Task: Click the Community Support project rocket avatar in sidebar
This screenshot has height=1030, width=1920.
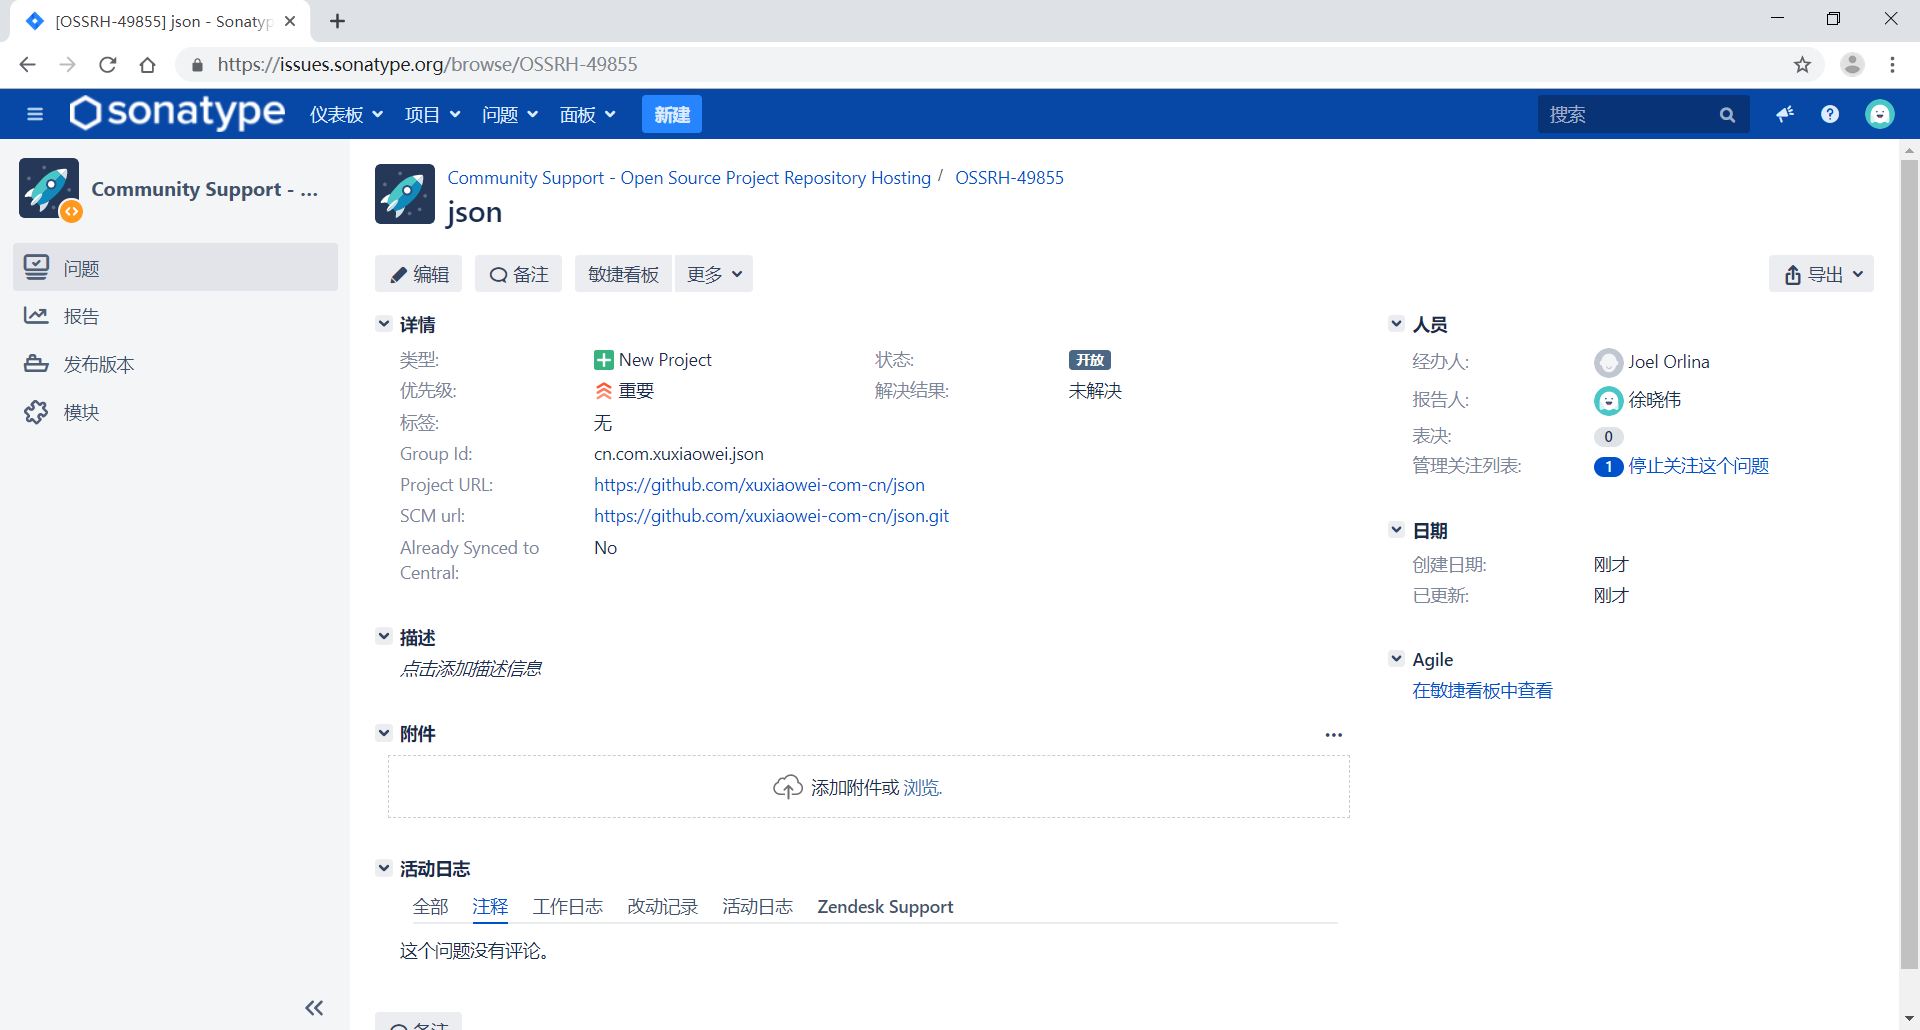Action: 49,188
